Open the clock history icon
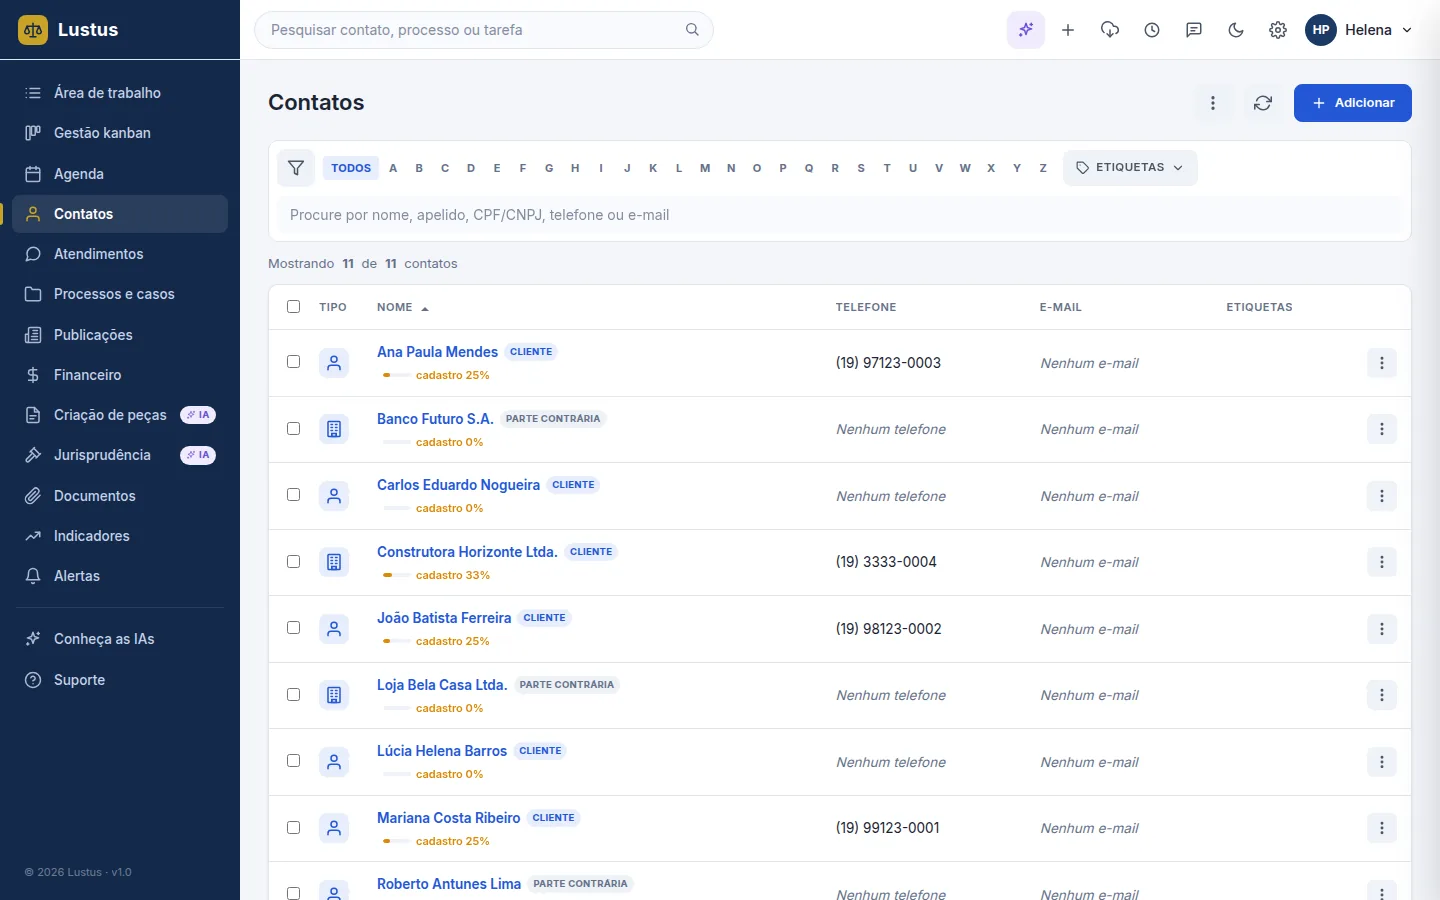1440x900 pixels. [x=1152, y=30]
